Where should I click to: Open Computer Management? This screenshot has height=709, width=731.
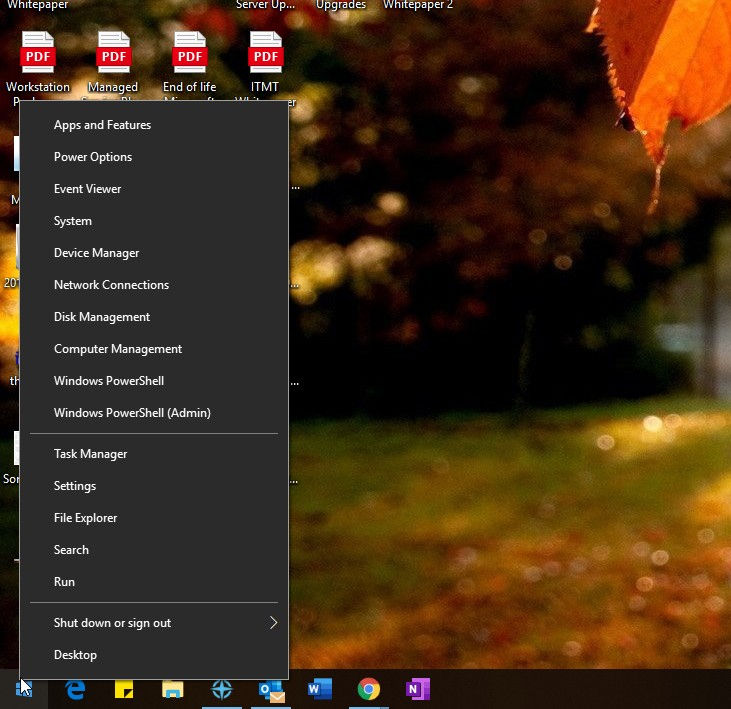[154, 349]
